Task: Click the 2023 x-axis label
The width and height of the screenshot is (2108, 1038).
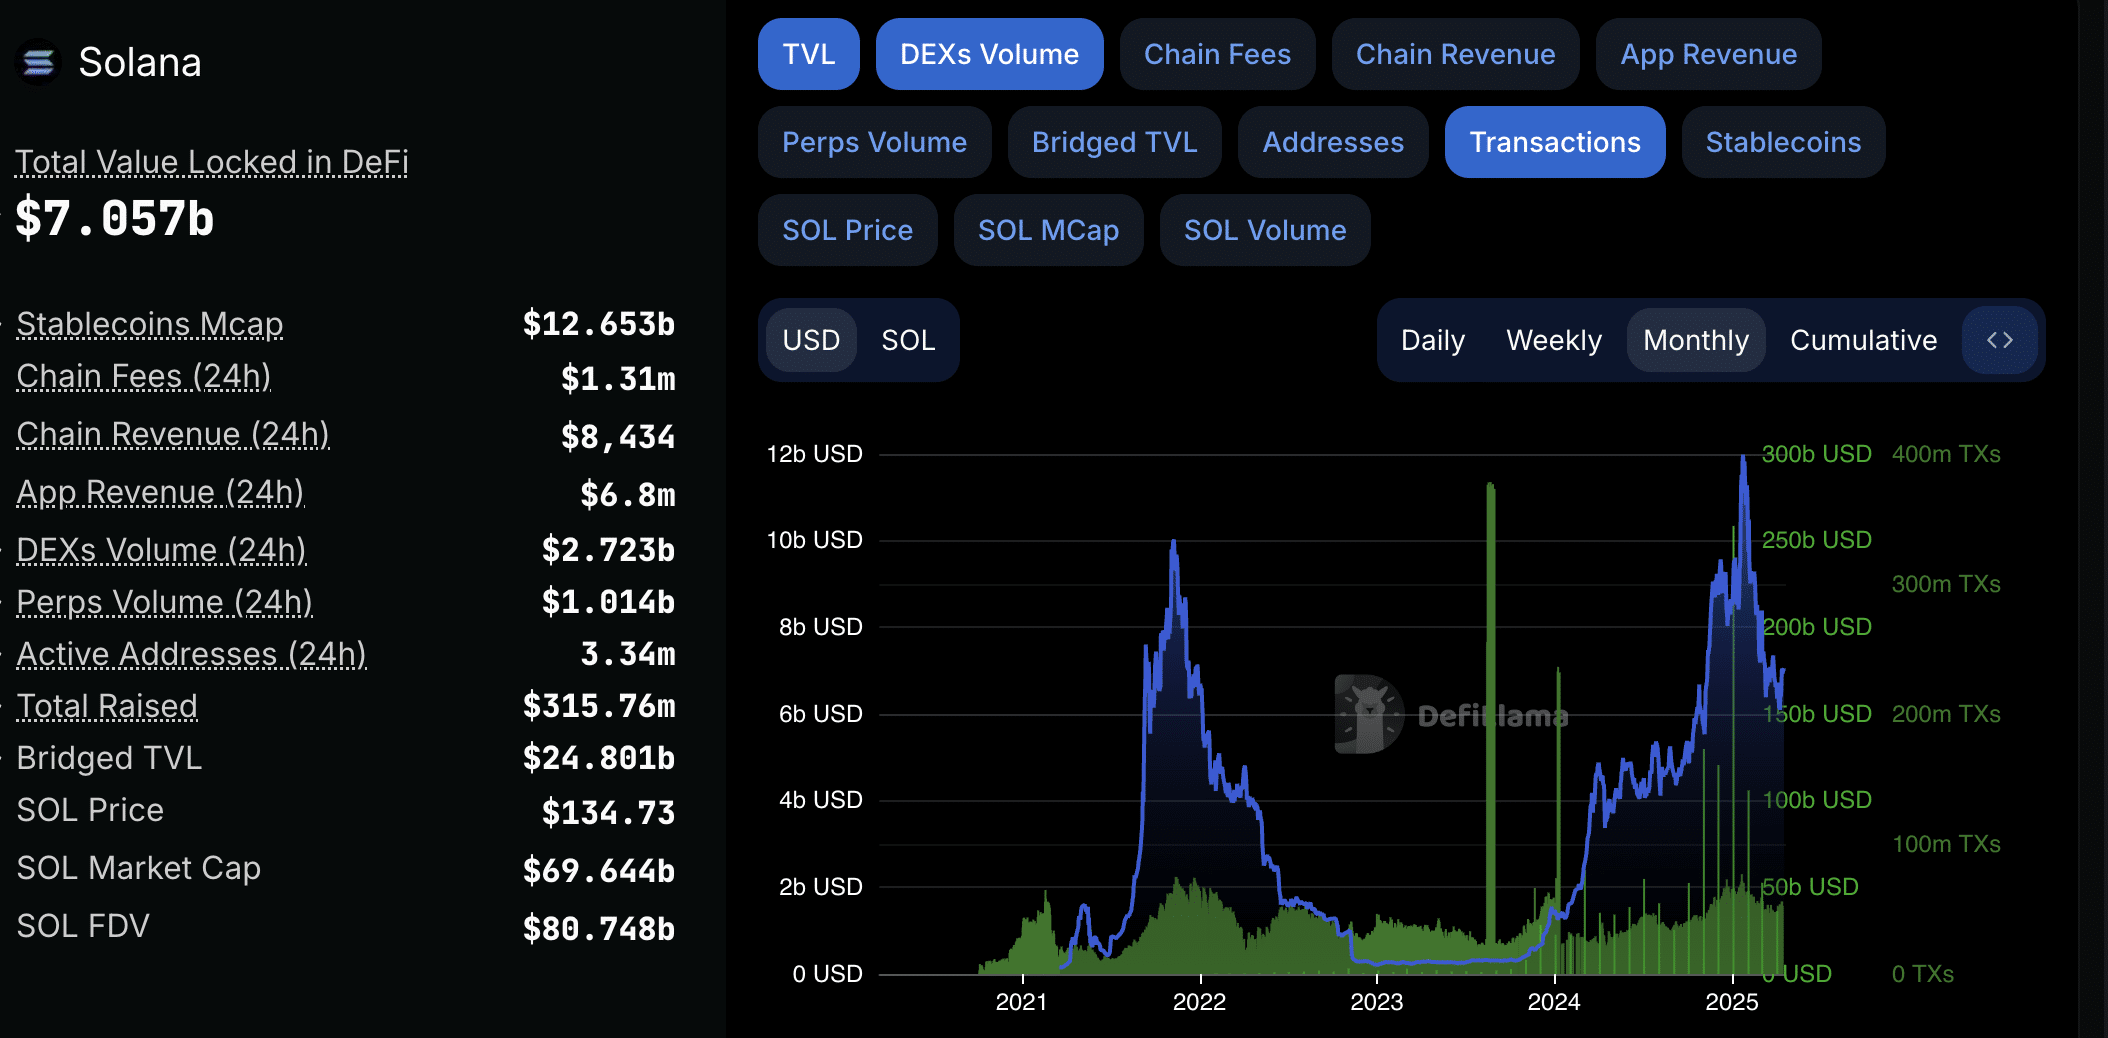Action: (1377, 1002)
